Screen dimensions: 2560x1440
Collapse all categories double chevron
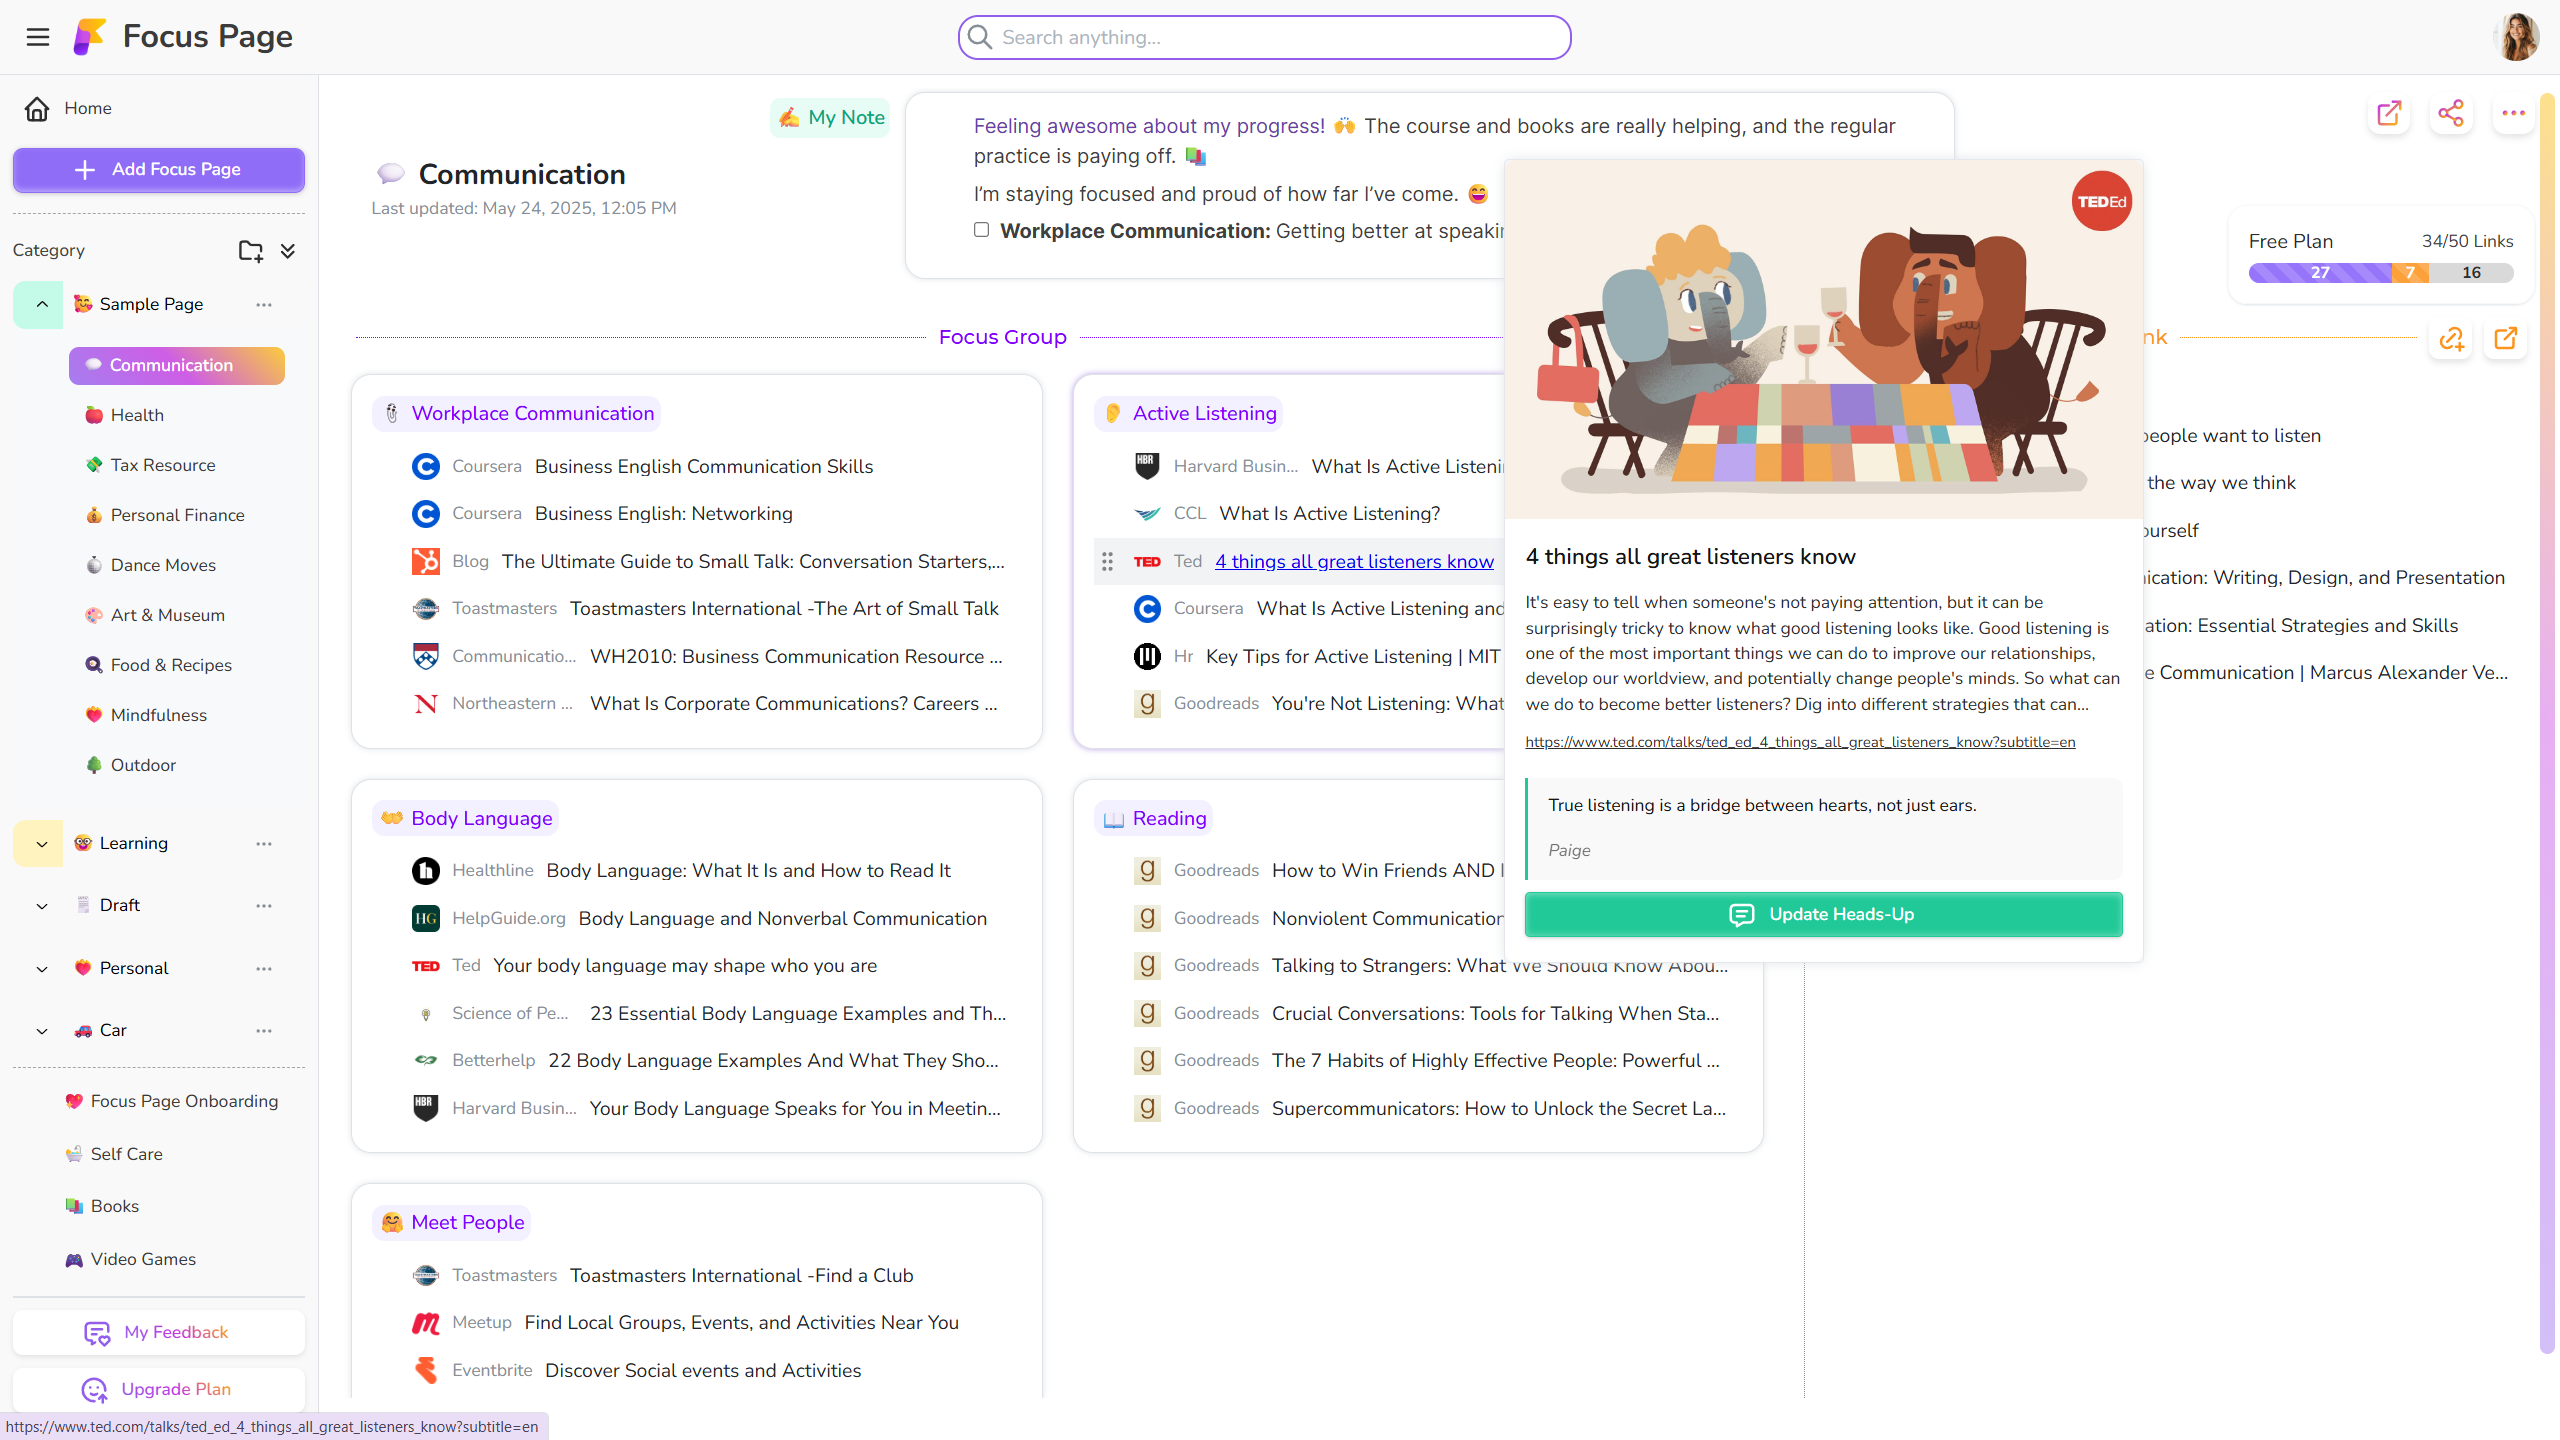coord(288,251)
